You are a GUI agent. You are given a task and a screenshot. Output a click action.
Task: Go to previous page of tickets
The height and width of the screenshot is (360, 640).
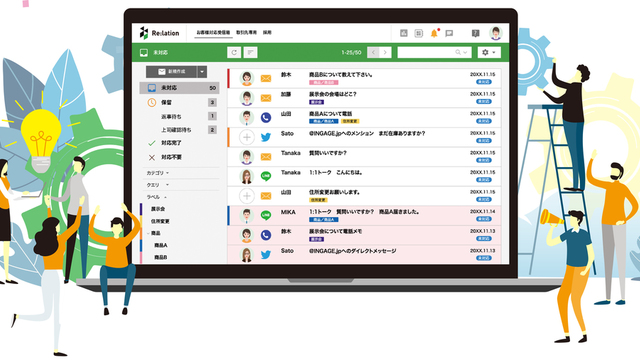click(x=373, y=52)
